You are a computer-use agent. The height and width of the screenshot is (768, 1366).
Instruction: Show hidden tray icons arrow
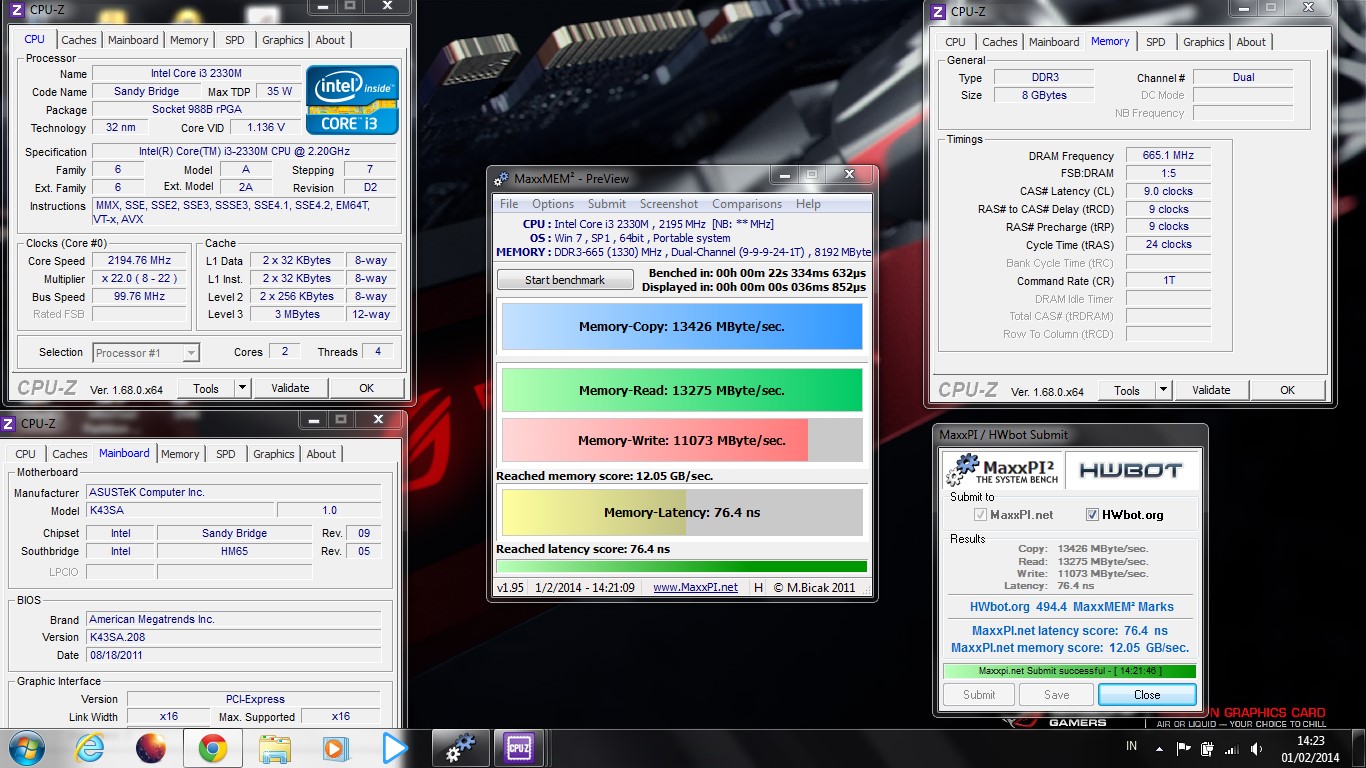coord(1159,748)
